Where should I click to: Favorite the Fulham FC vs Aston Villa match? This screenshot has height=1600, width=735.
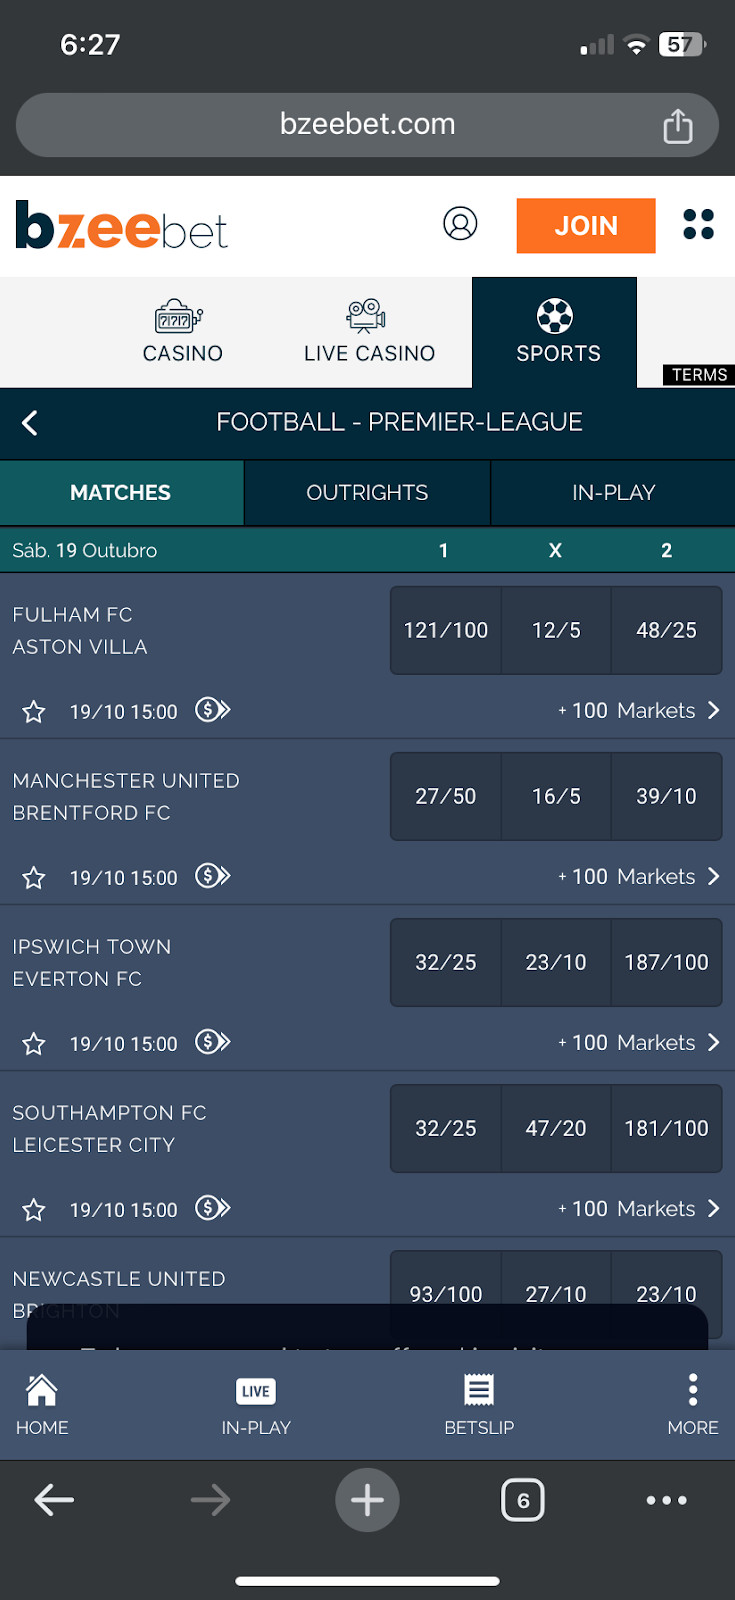(x=34, y=712)
